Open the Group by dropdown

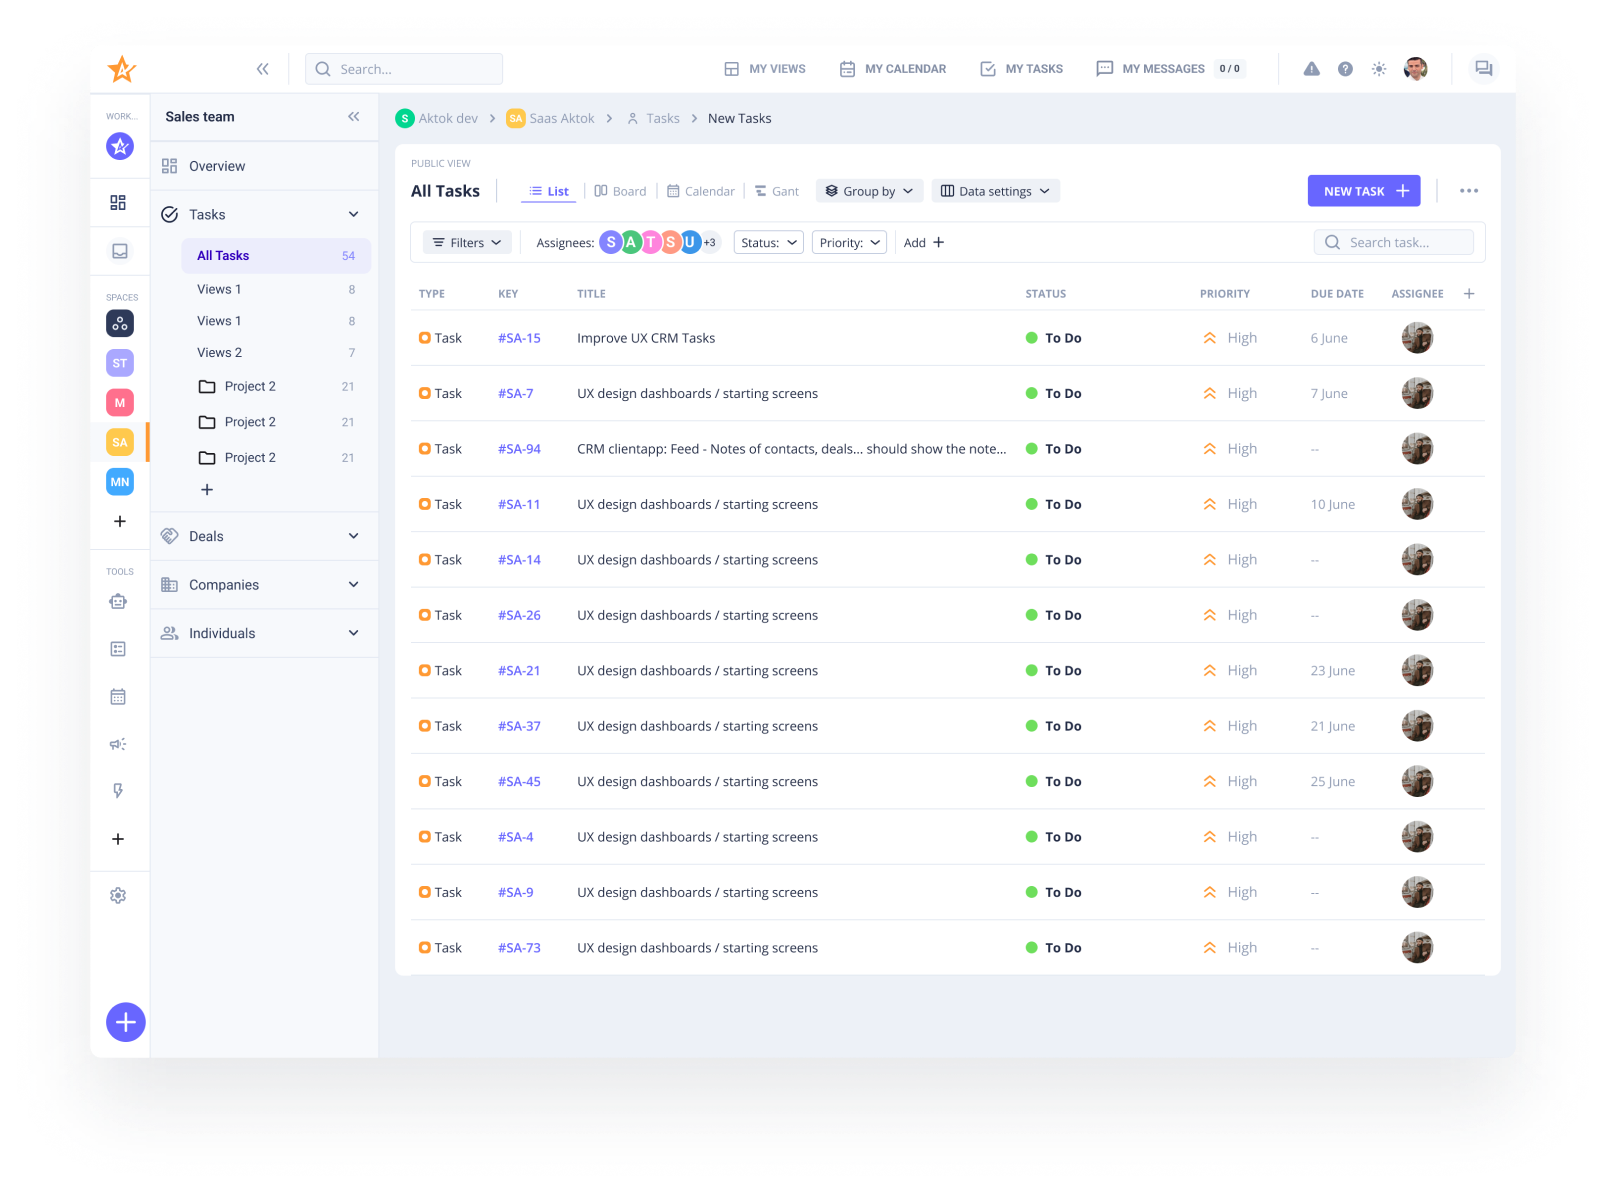click(868, 190)
